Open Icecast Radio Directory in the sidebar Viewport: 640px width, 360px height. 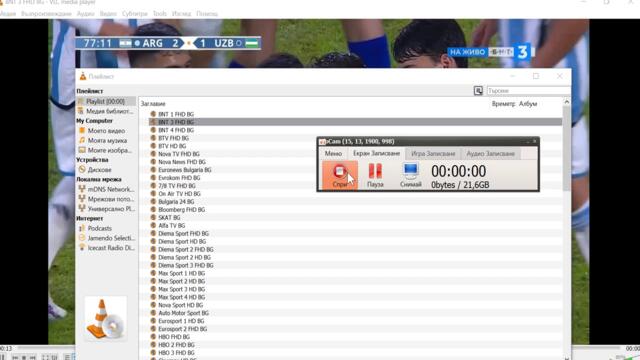pyautogui.click(x=106, y=248)
